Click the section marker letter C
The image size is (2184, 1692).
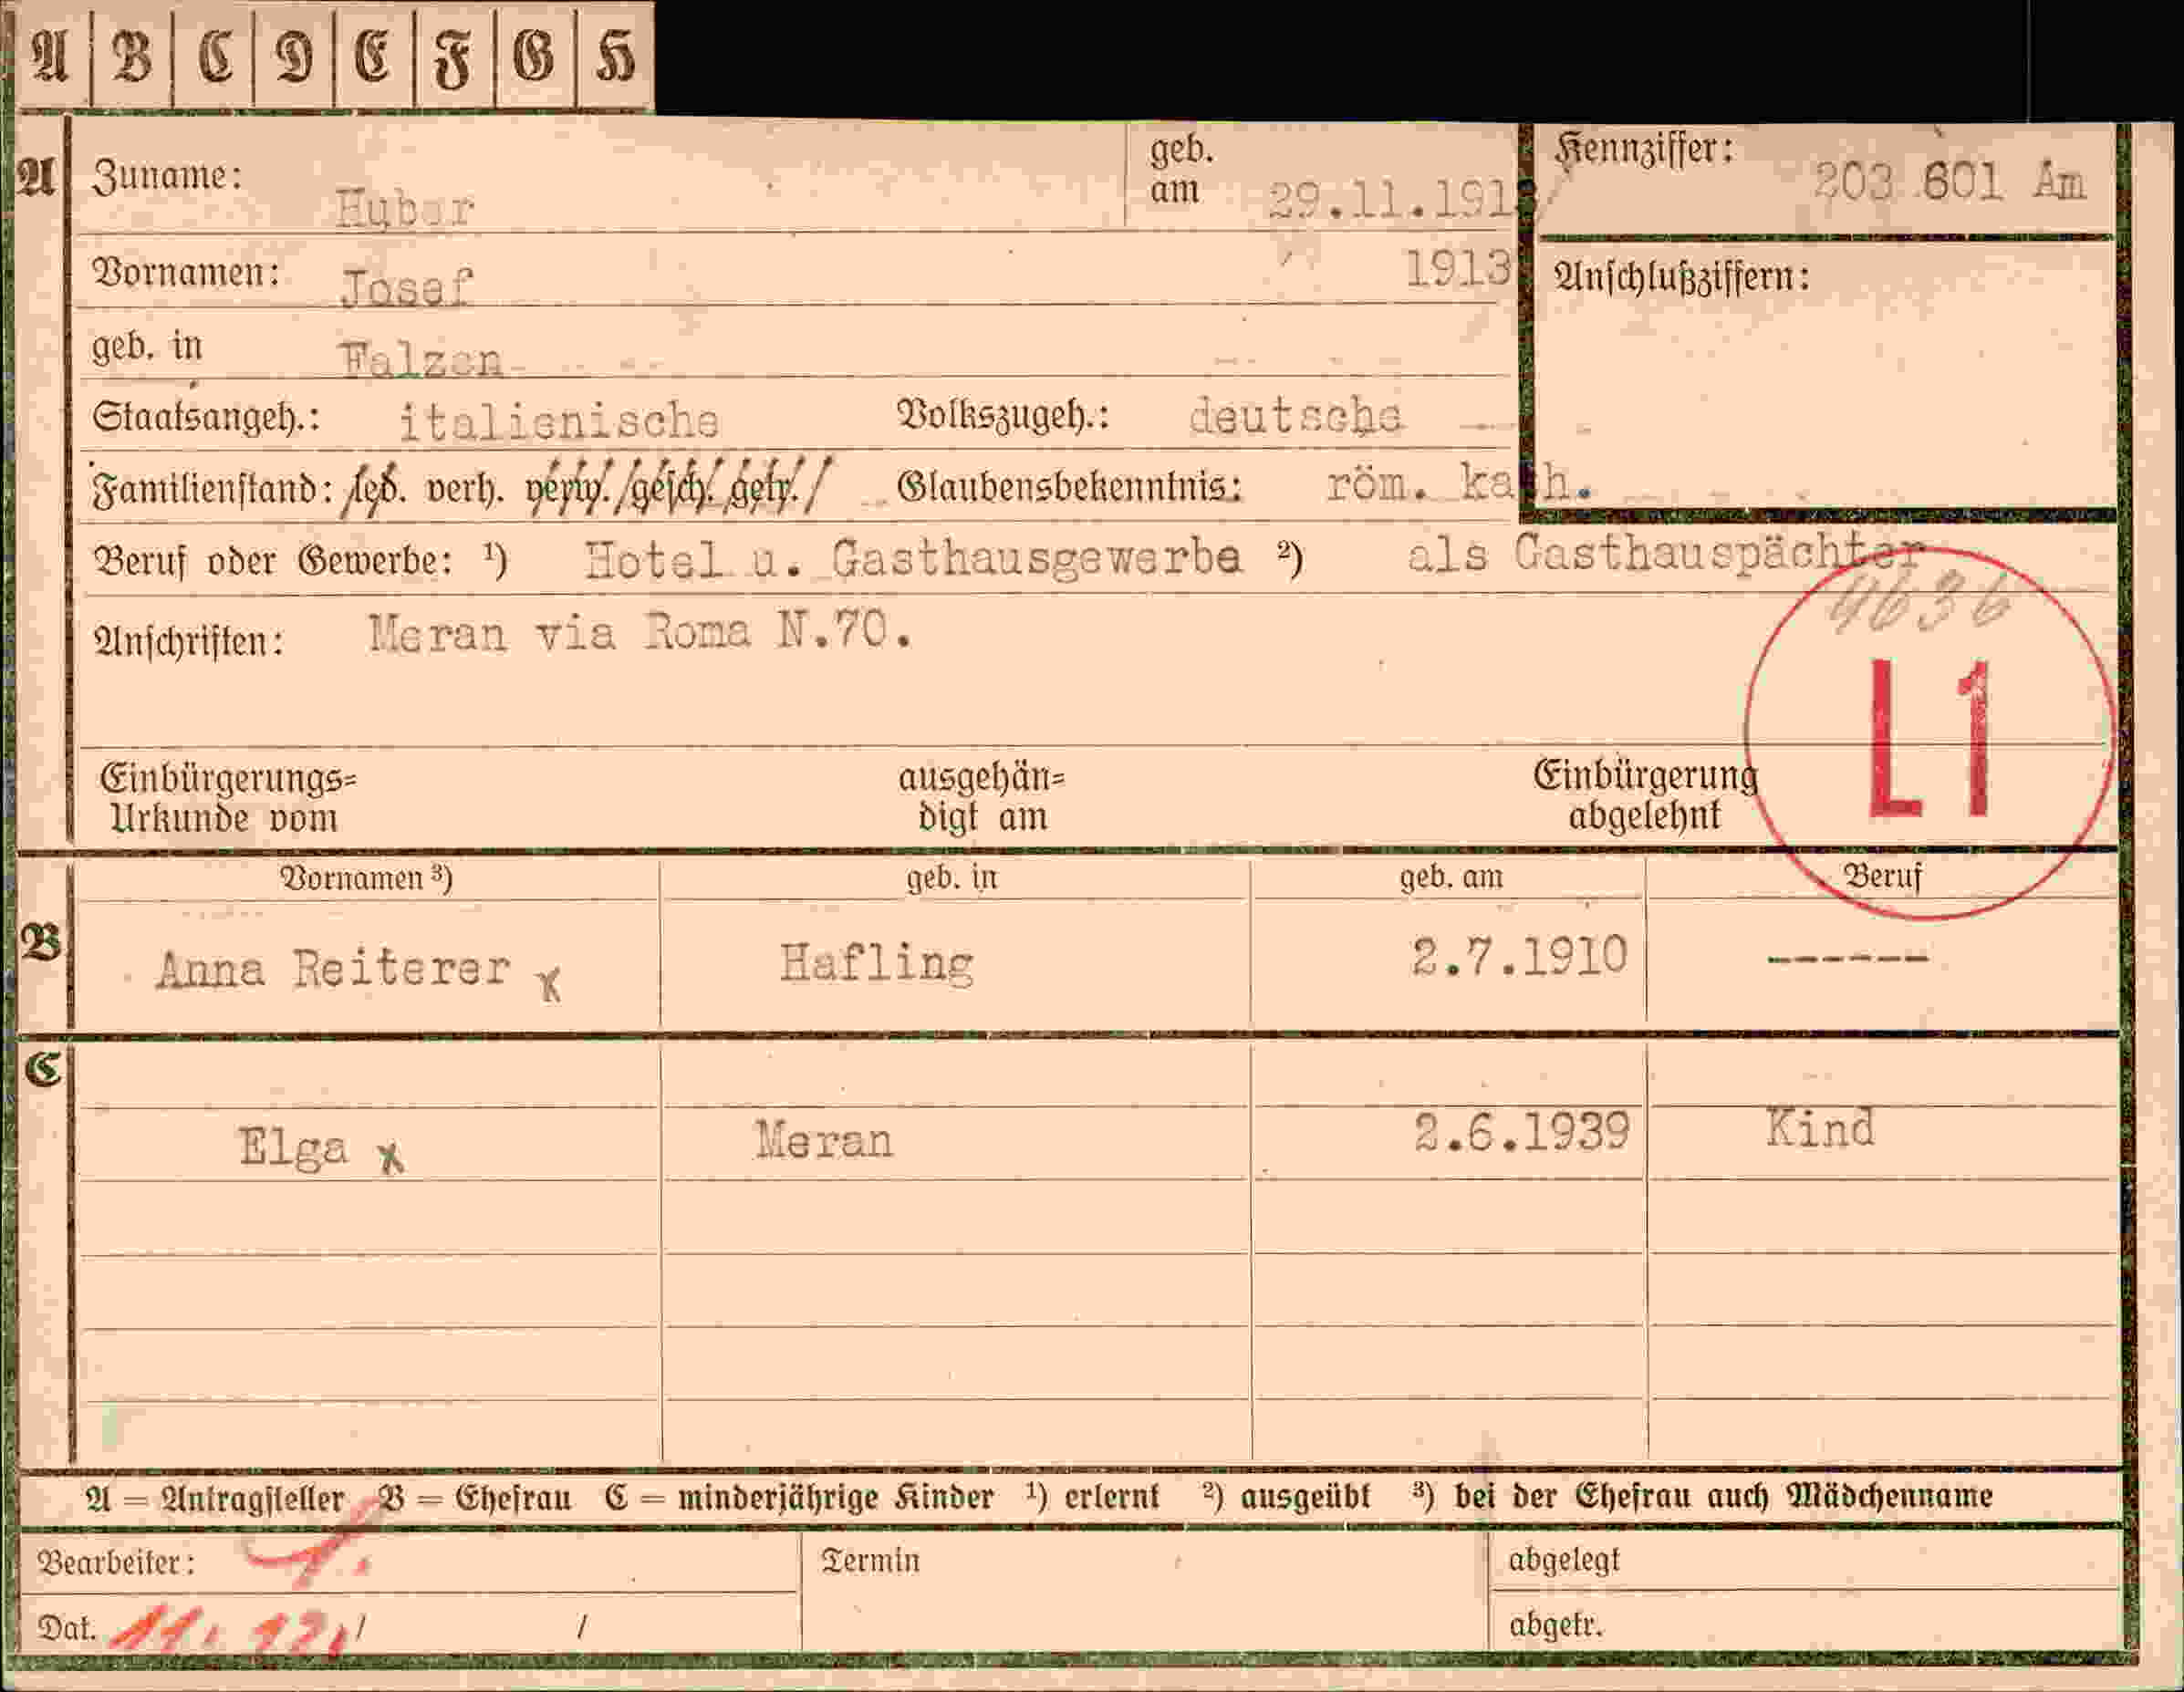(x=43, y=1068)
